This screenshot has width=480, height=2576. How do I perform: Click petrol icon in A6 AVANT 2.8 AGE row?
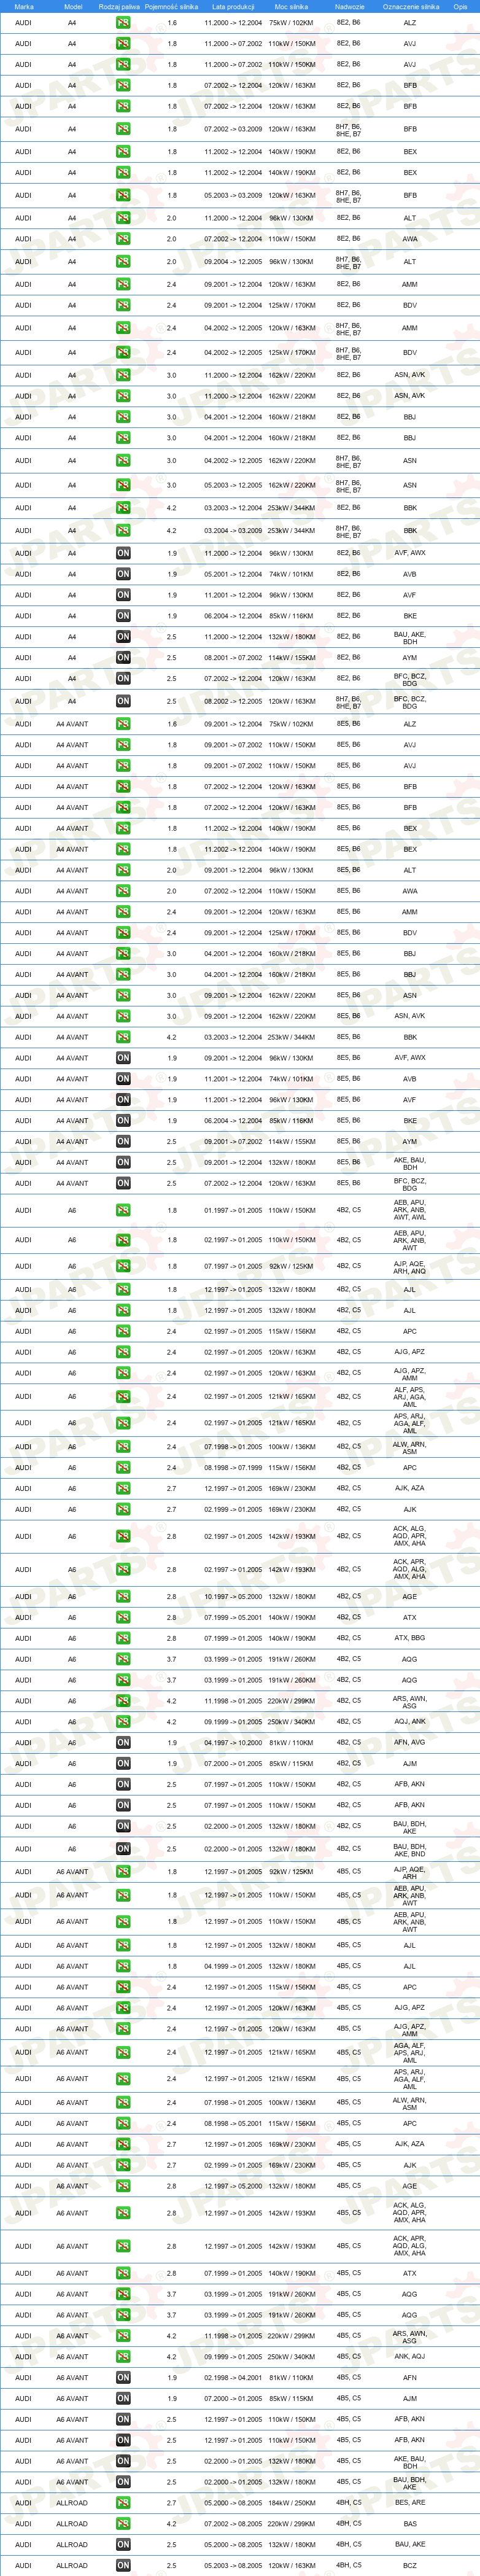click(123, 2186)
